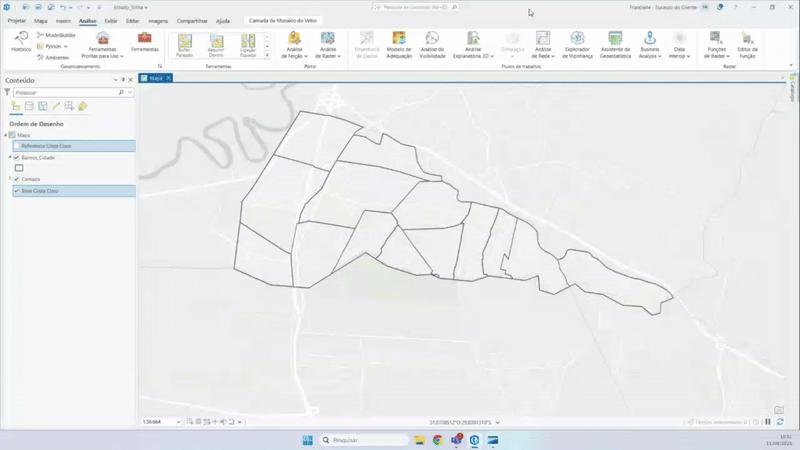The height and width of the screenshot is (450, 800).
Task: Switch to list by data source view
Action: click(29, 106)
